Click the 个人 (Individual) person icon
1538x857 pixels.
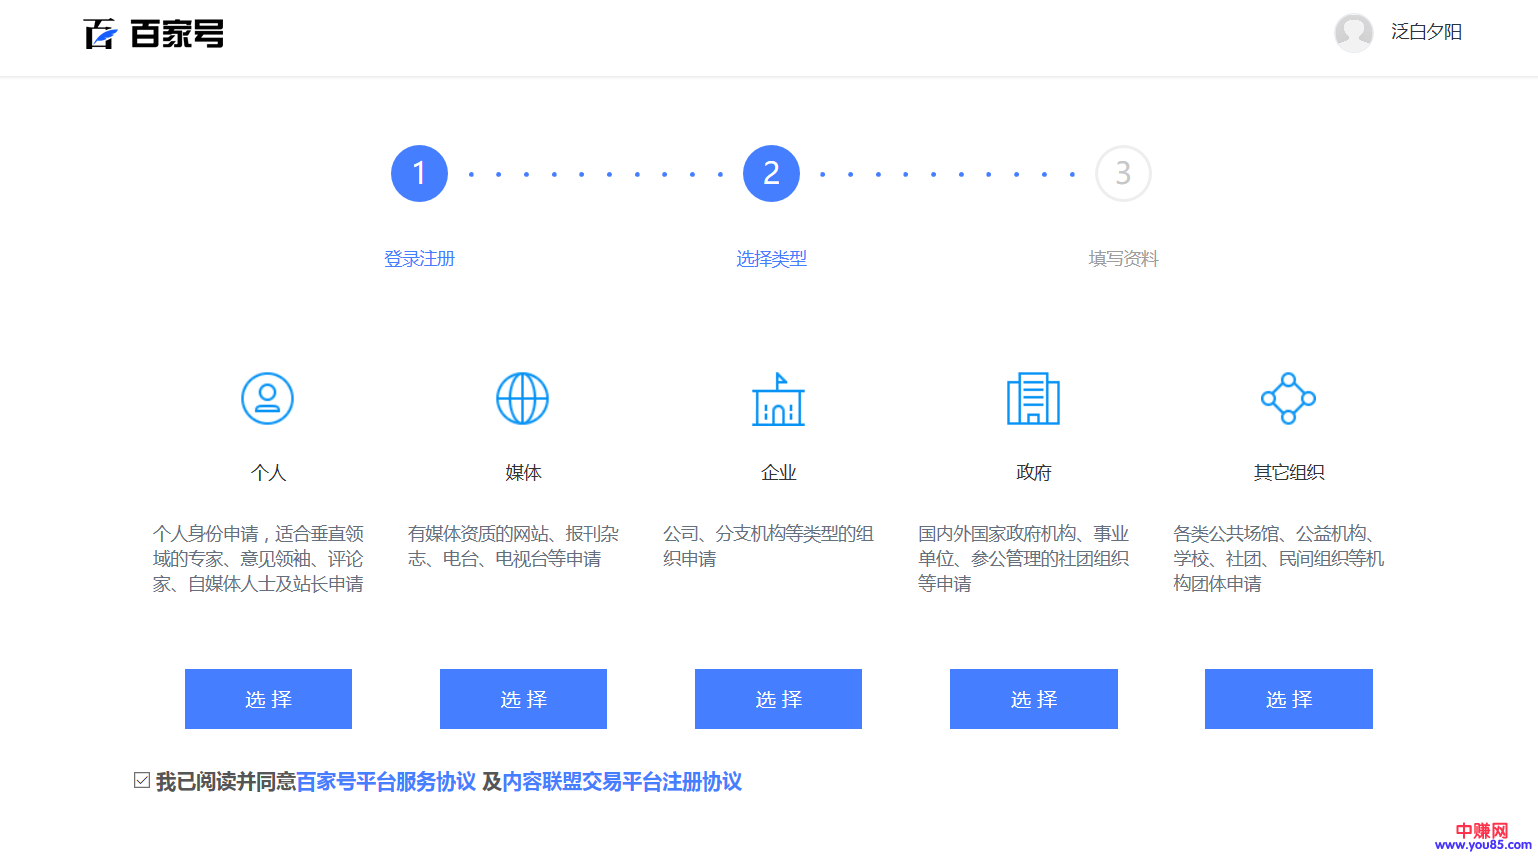[x=267, y=399]
